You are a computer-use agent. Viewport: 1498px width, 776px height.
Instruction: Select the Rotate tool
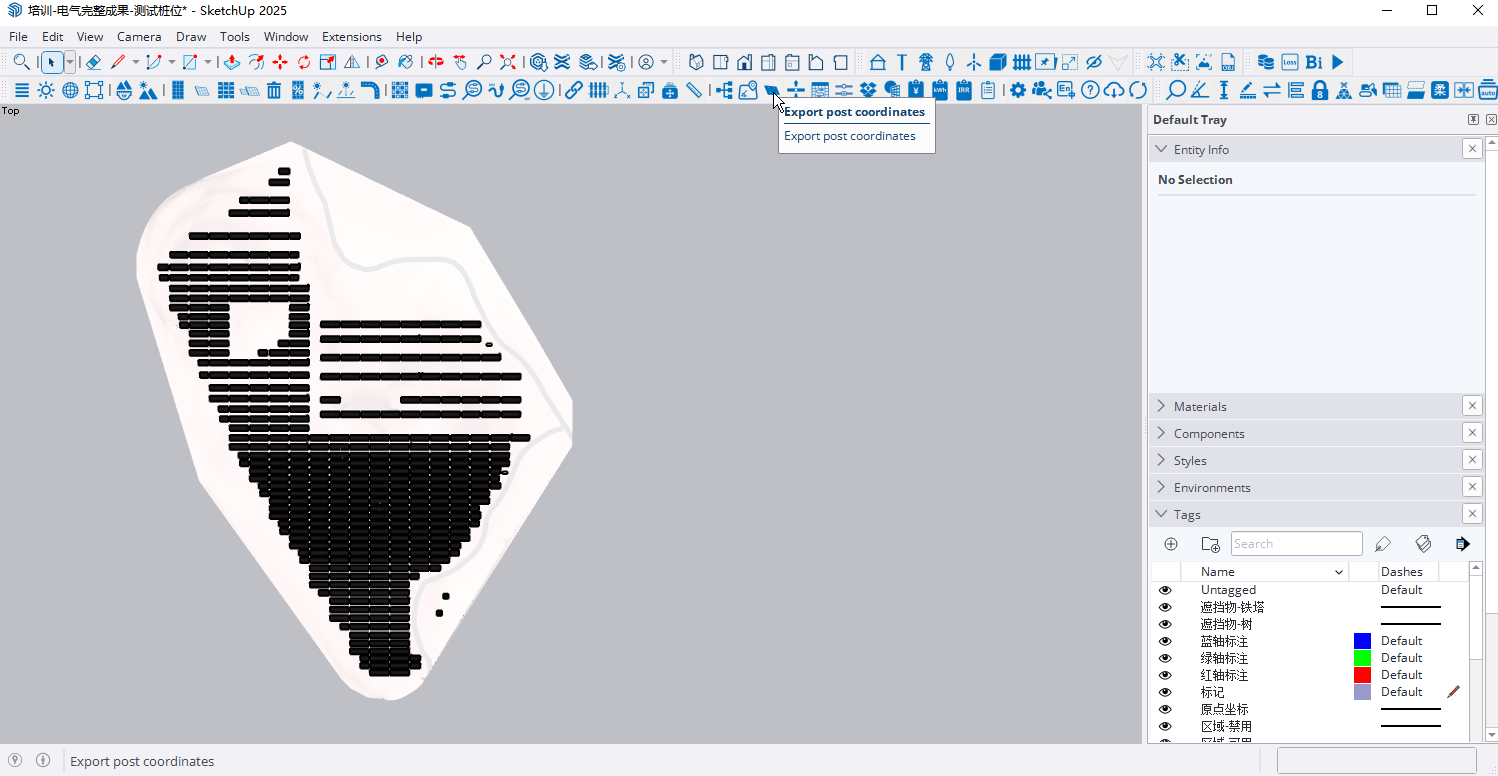point(304,62)
